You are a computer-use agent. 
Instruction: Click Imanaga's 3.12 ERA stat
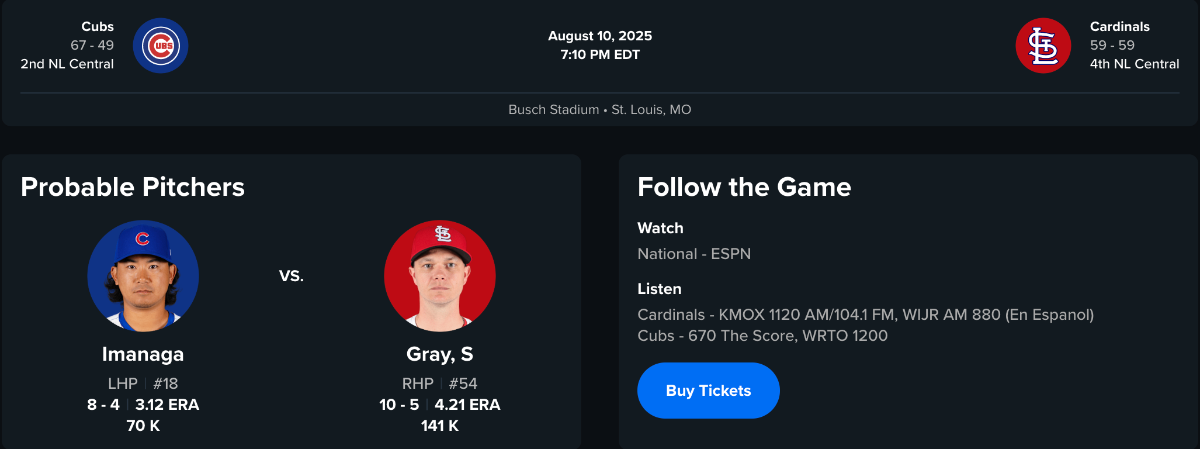[x=167, y=405]
